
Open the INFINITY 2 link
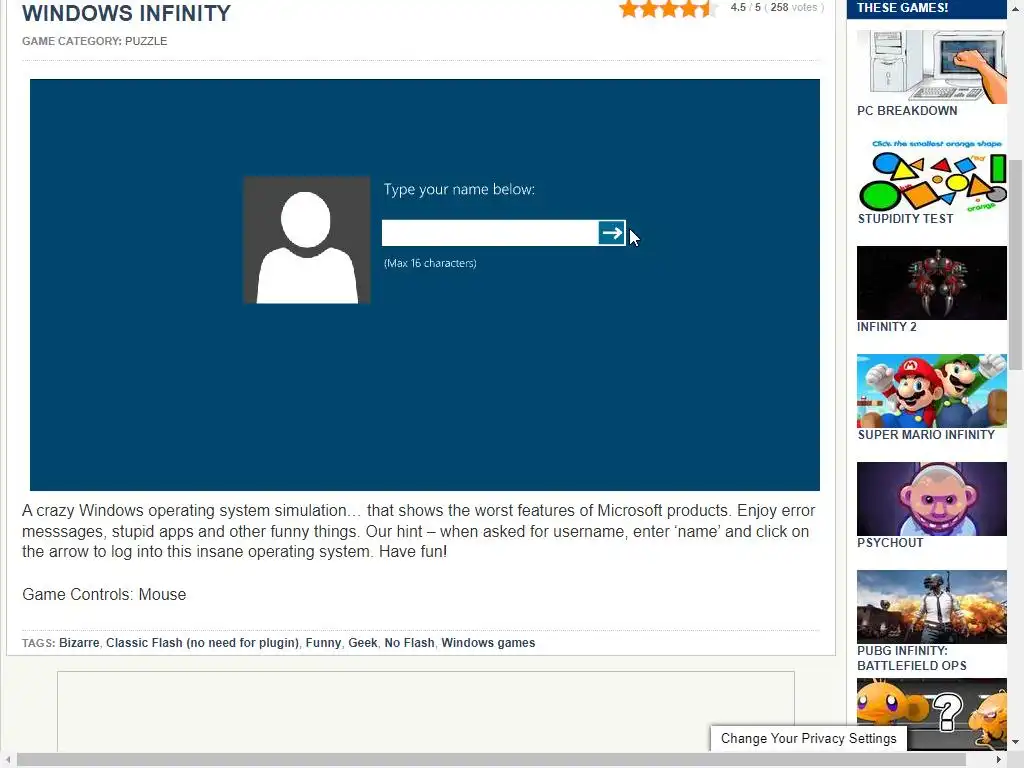[887, 327]
